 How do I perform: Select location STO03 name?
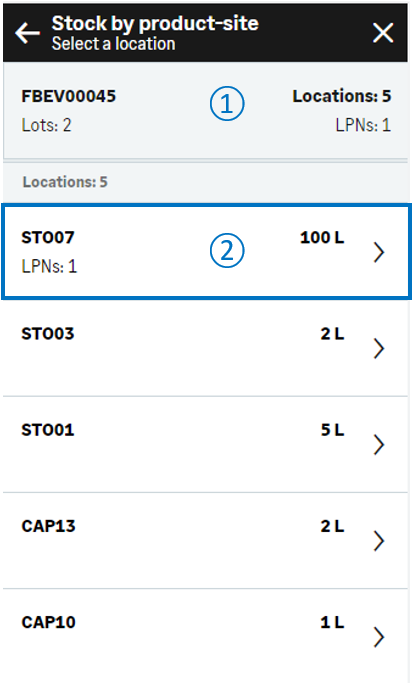pos(48,334)
